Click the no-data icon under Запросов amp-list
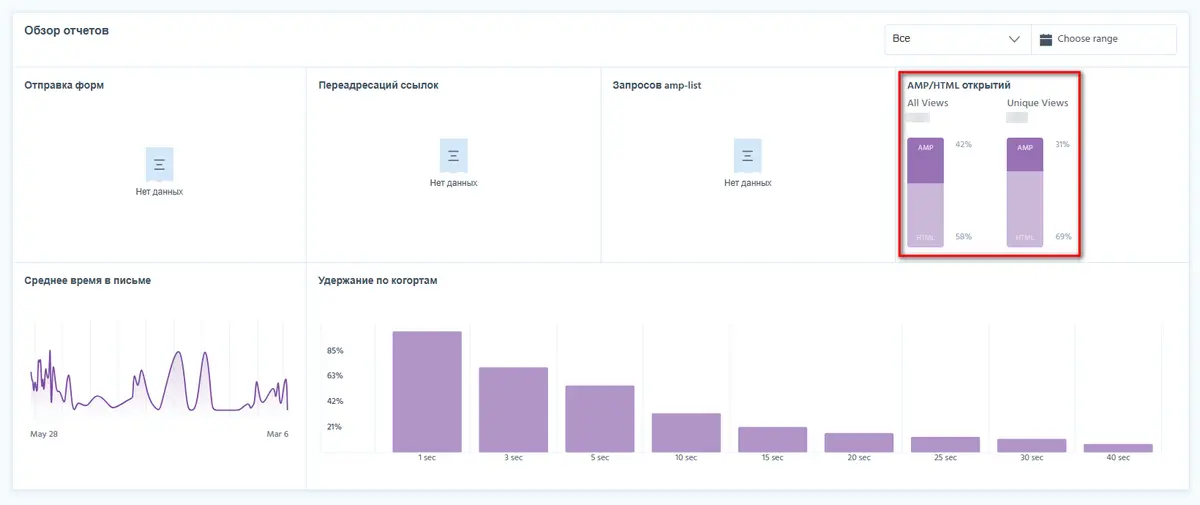Screen dimensions: 1200x505 747,155
